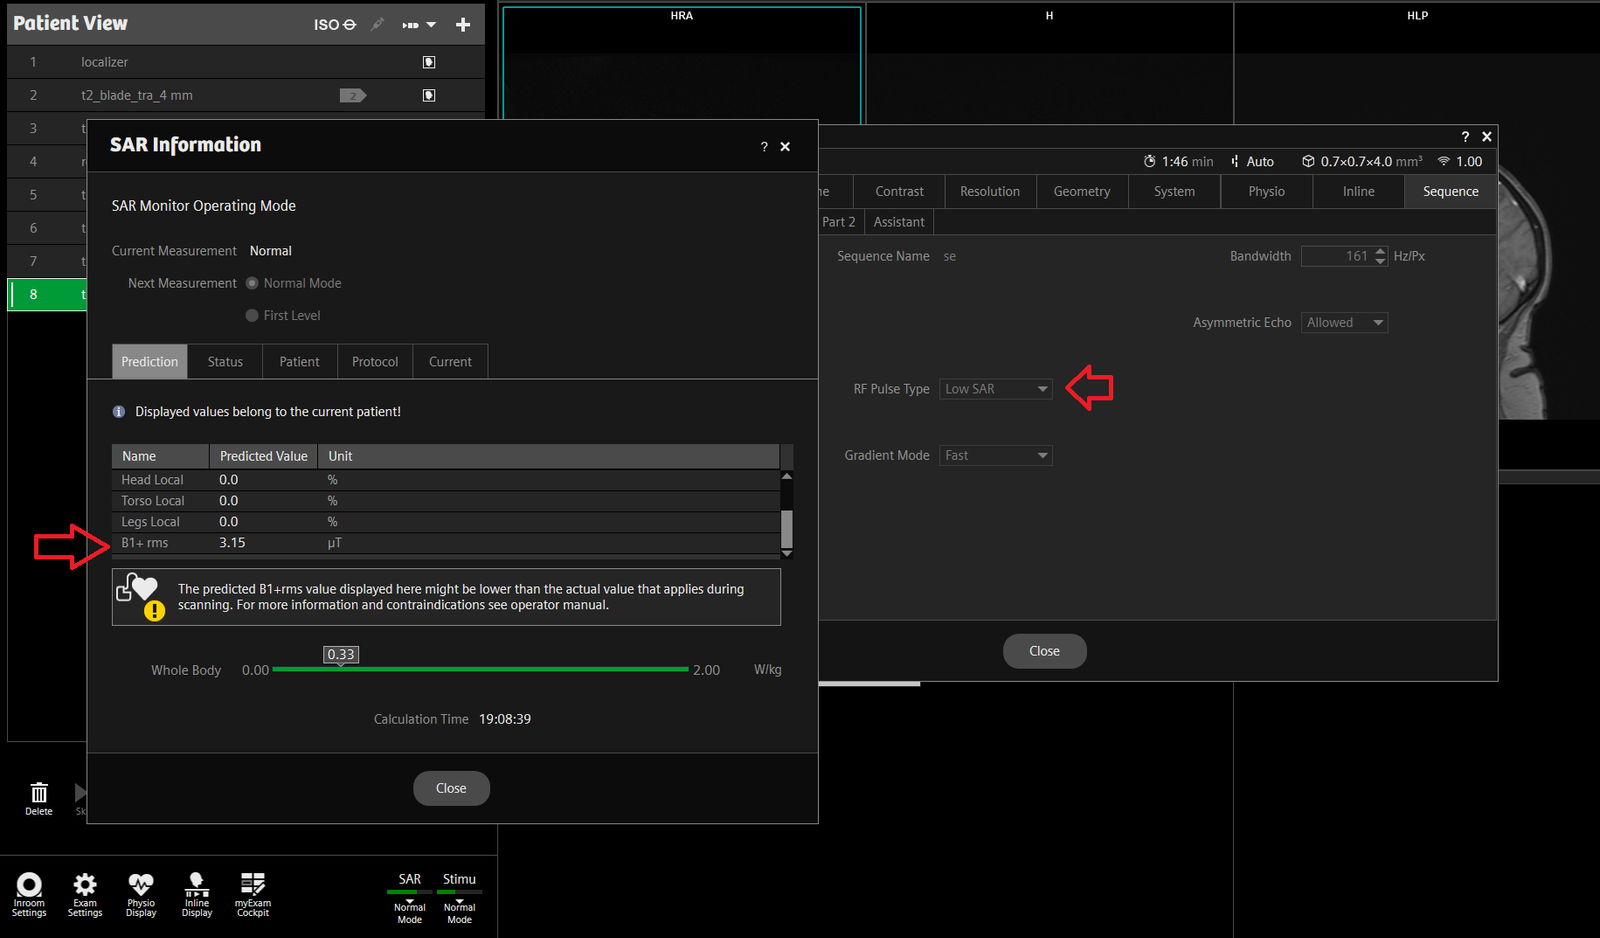Toggle the localizer row square icon
The height and width of the screenshot is (938, 1600).
tap(429, 62)
